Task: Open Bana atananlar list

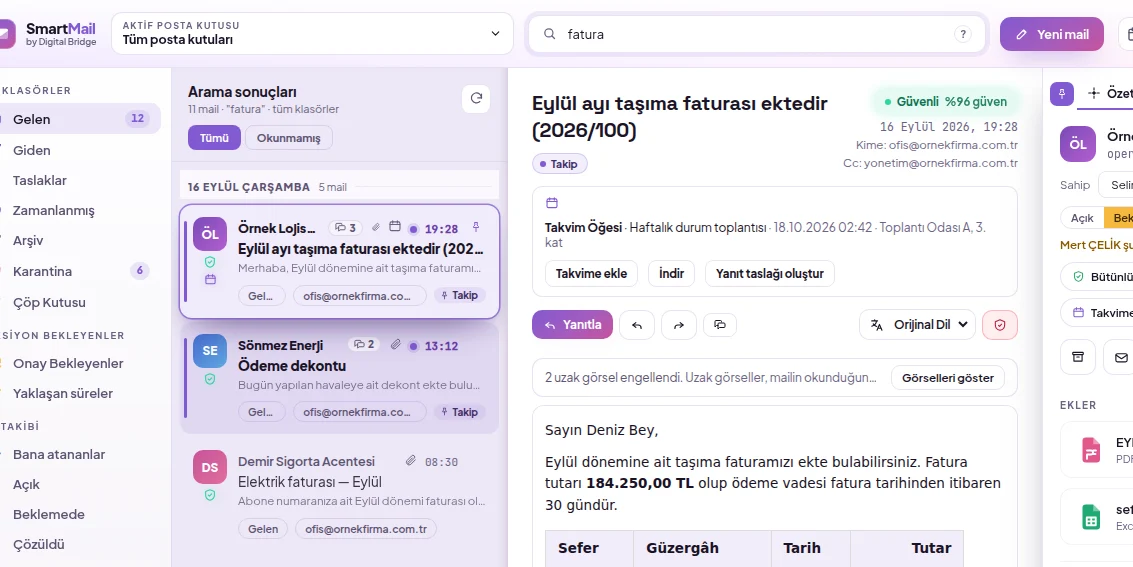Action: click(x=80, y=454)
